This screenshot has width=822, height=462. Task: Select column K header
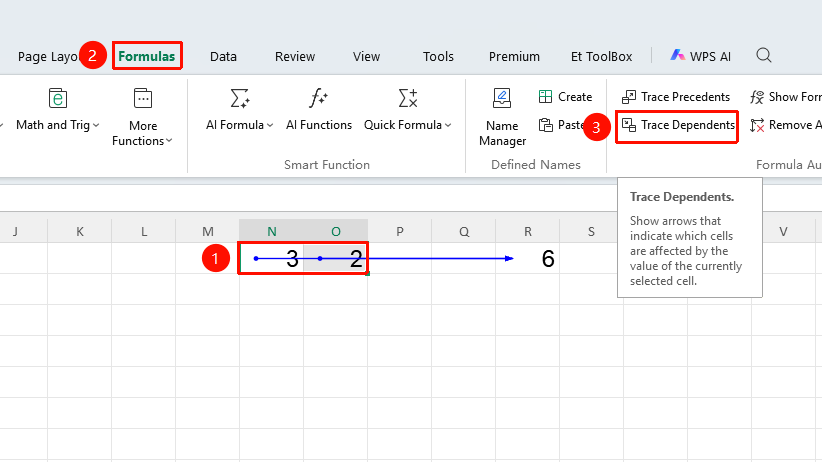pyautogui.click(x=80, y=232)
